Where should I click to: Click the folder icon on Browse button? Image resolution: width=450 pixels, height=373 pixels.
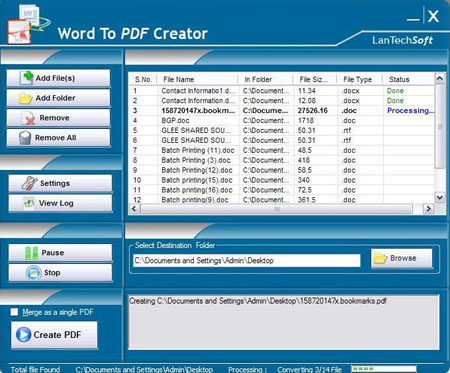click(380, 258)
